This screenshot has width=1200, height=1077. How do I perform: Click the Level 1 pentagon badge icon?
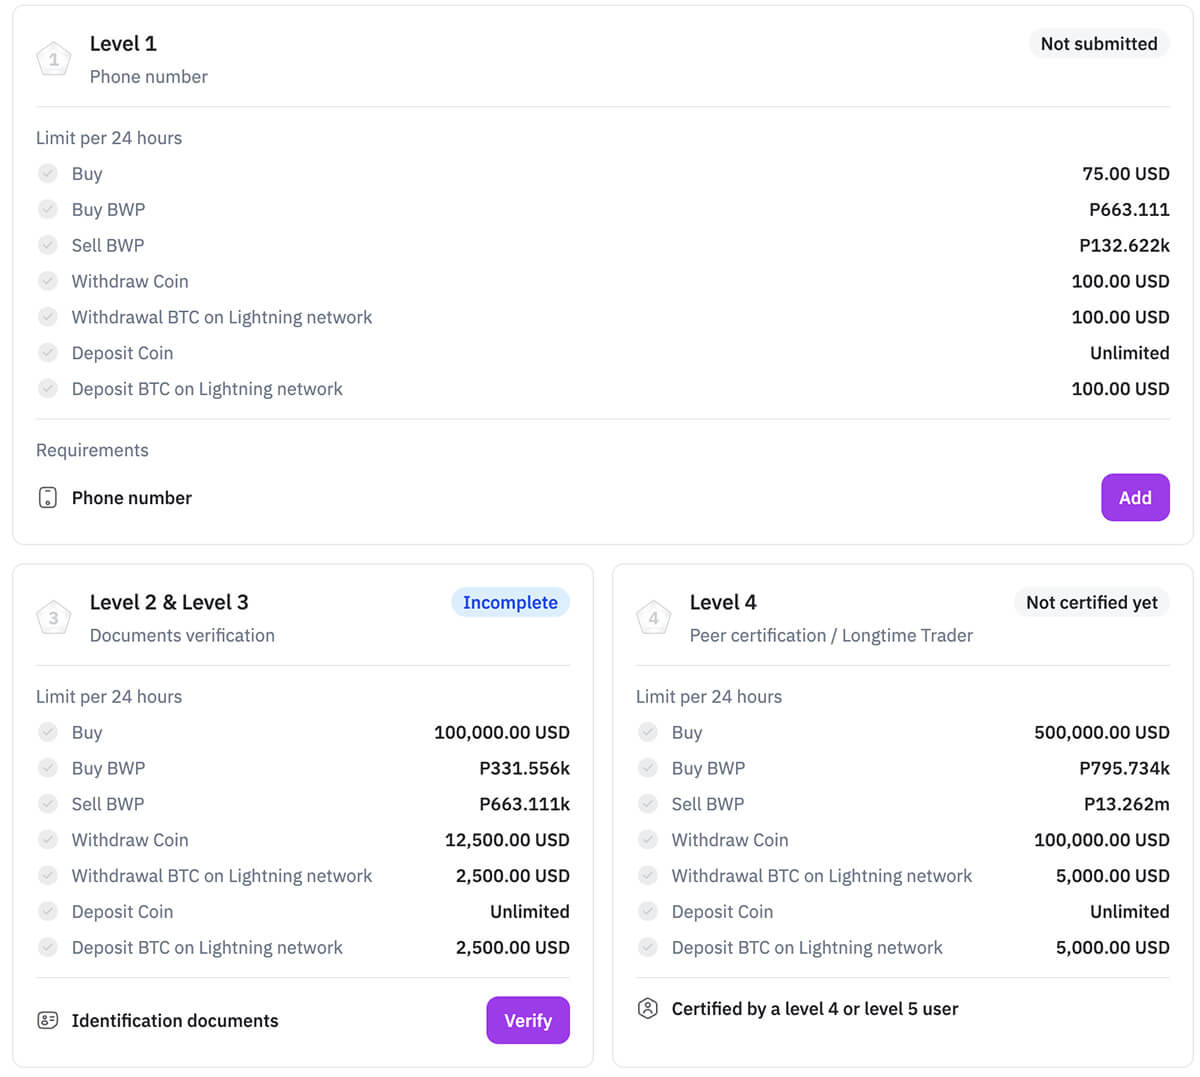(x=54, y=60)
